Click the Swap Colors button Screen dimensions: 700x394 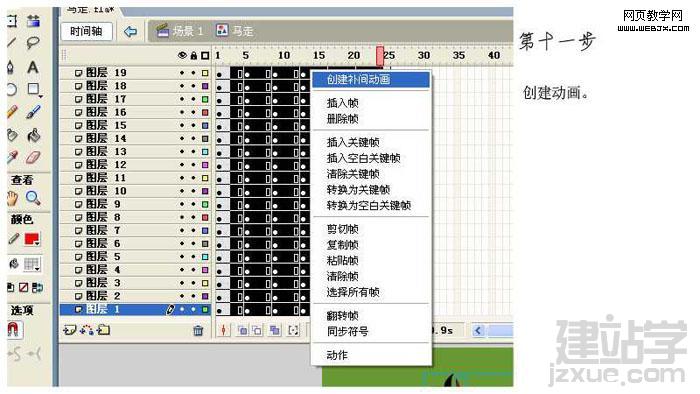pos(37,287)
